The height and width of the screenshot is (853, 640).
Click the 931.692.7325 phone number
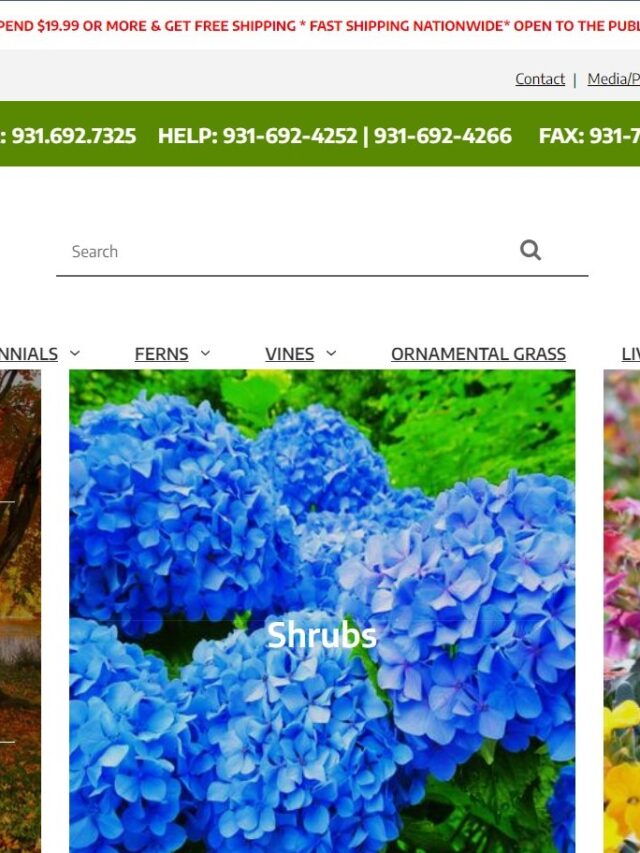point(73,135)
